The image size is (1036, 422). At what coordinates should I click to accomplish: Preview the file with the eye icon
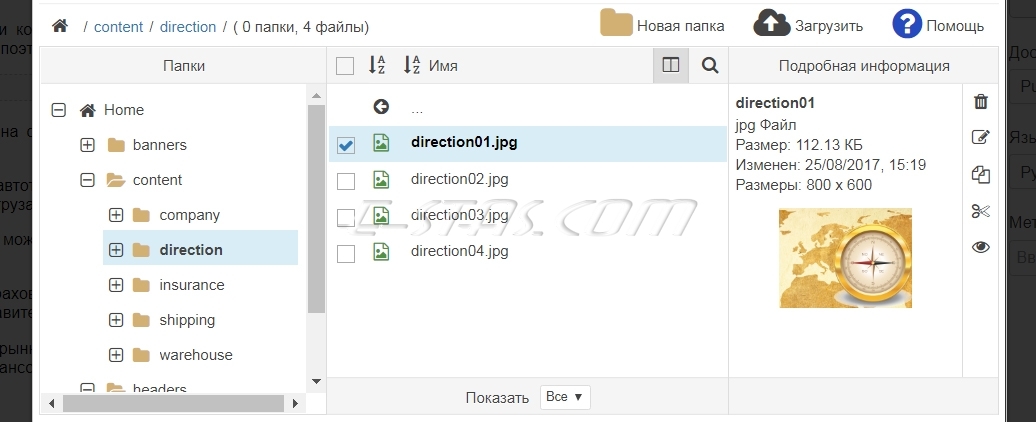click(x=981, y=247)
